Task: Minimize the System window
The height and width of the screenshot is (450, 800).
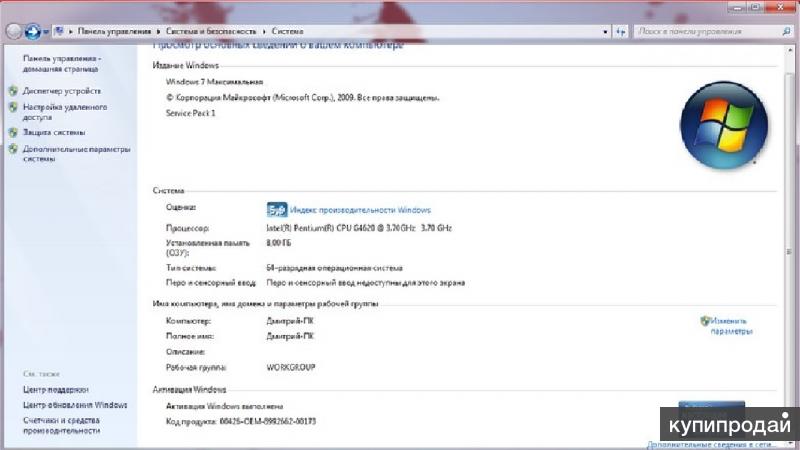Action: point(737,7)
